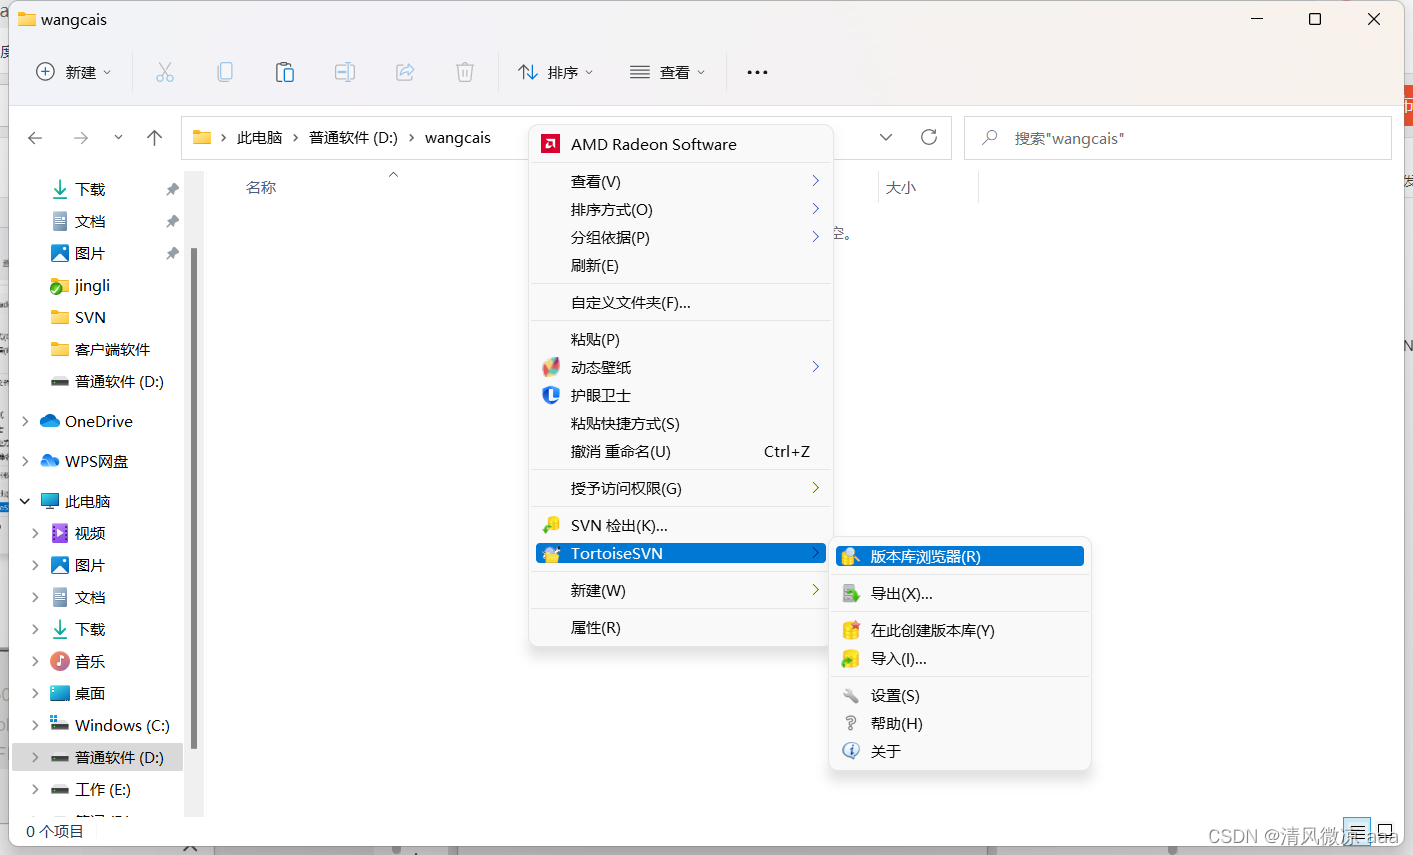Viewport: 1413px width, 855px height.
Task: Open the 查看 (View) toolbar dropdown
Action: pyautogui.click(x=668, y=72)
